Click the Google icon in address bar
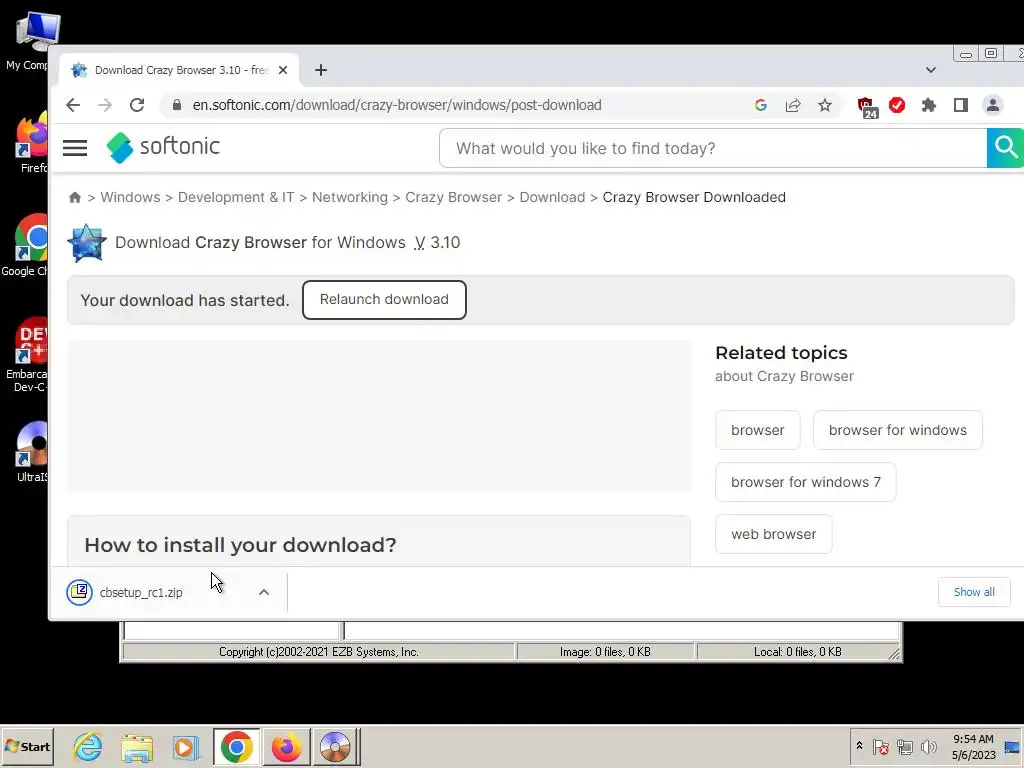This screenshot has width=1024, height=768. (760, 105)
